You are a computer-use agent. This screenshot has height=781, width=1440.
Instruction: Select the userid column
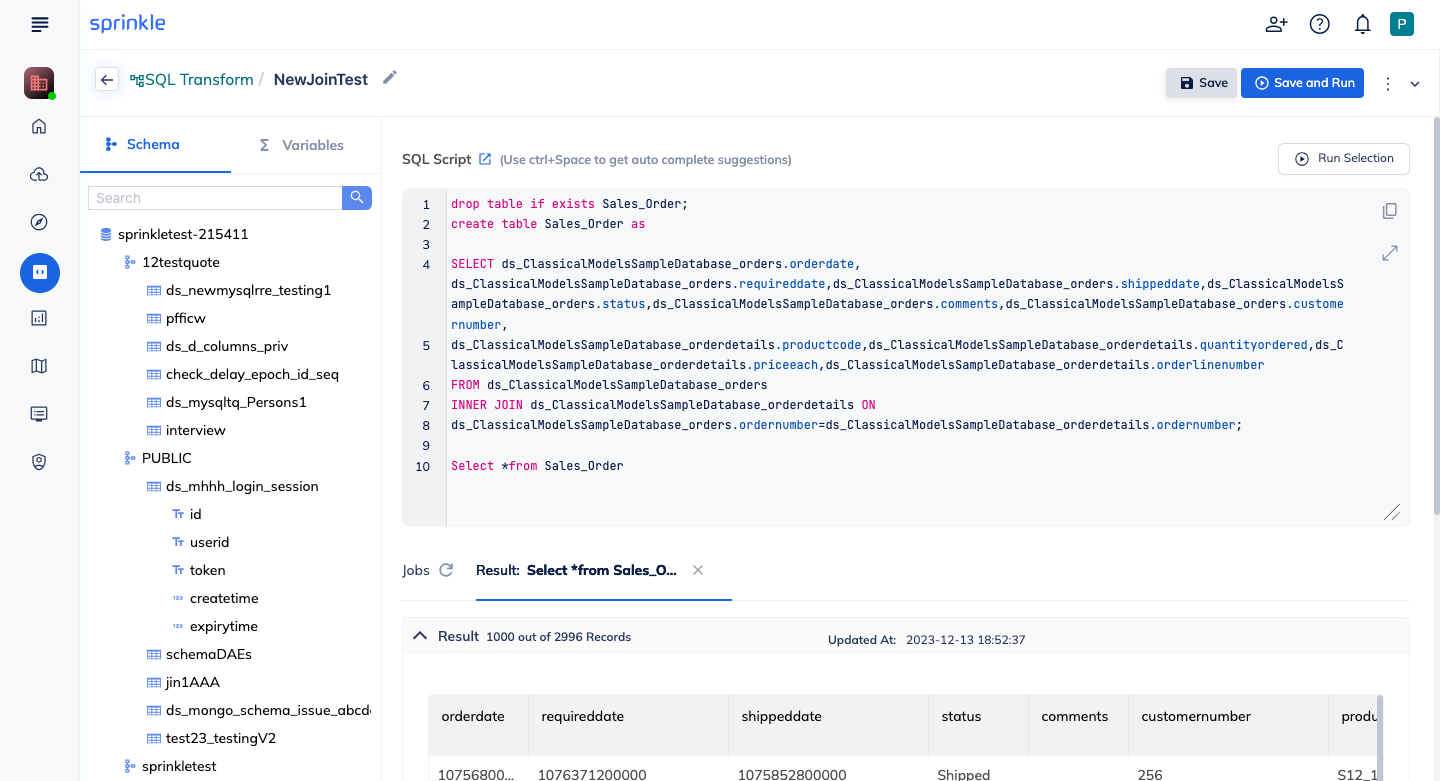(x=209, y=542)
